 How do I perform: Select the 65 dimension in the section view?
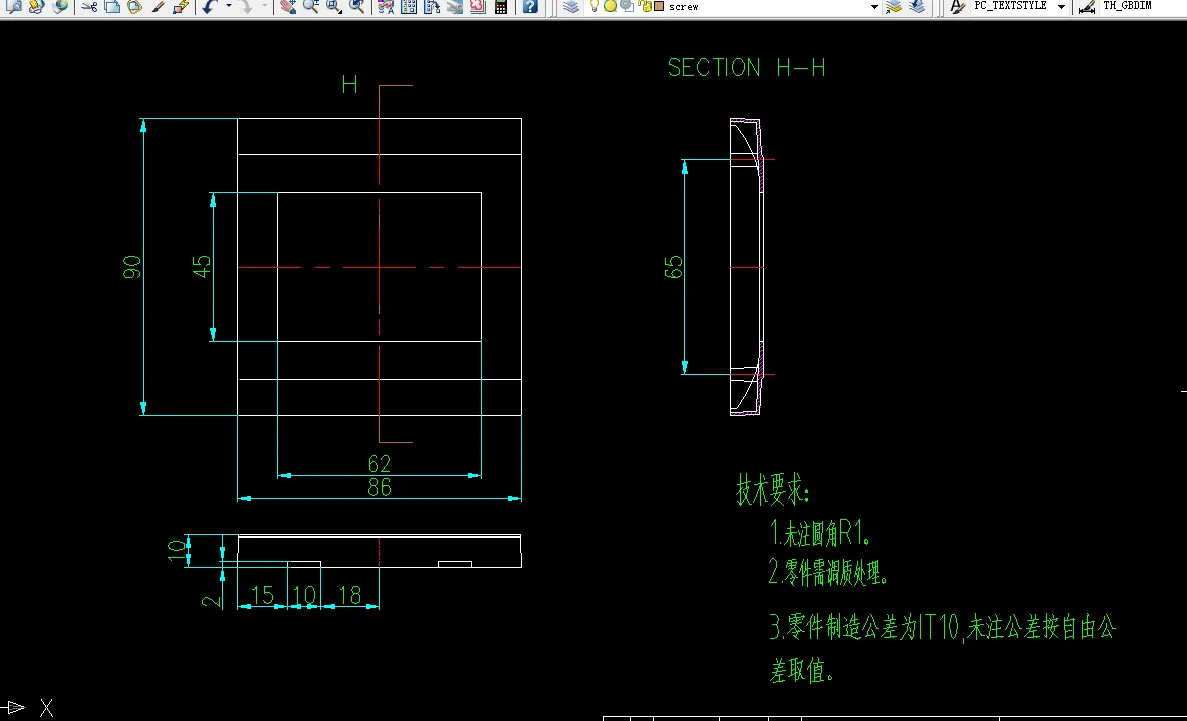673,267
